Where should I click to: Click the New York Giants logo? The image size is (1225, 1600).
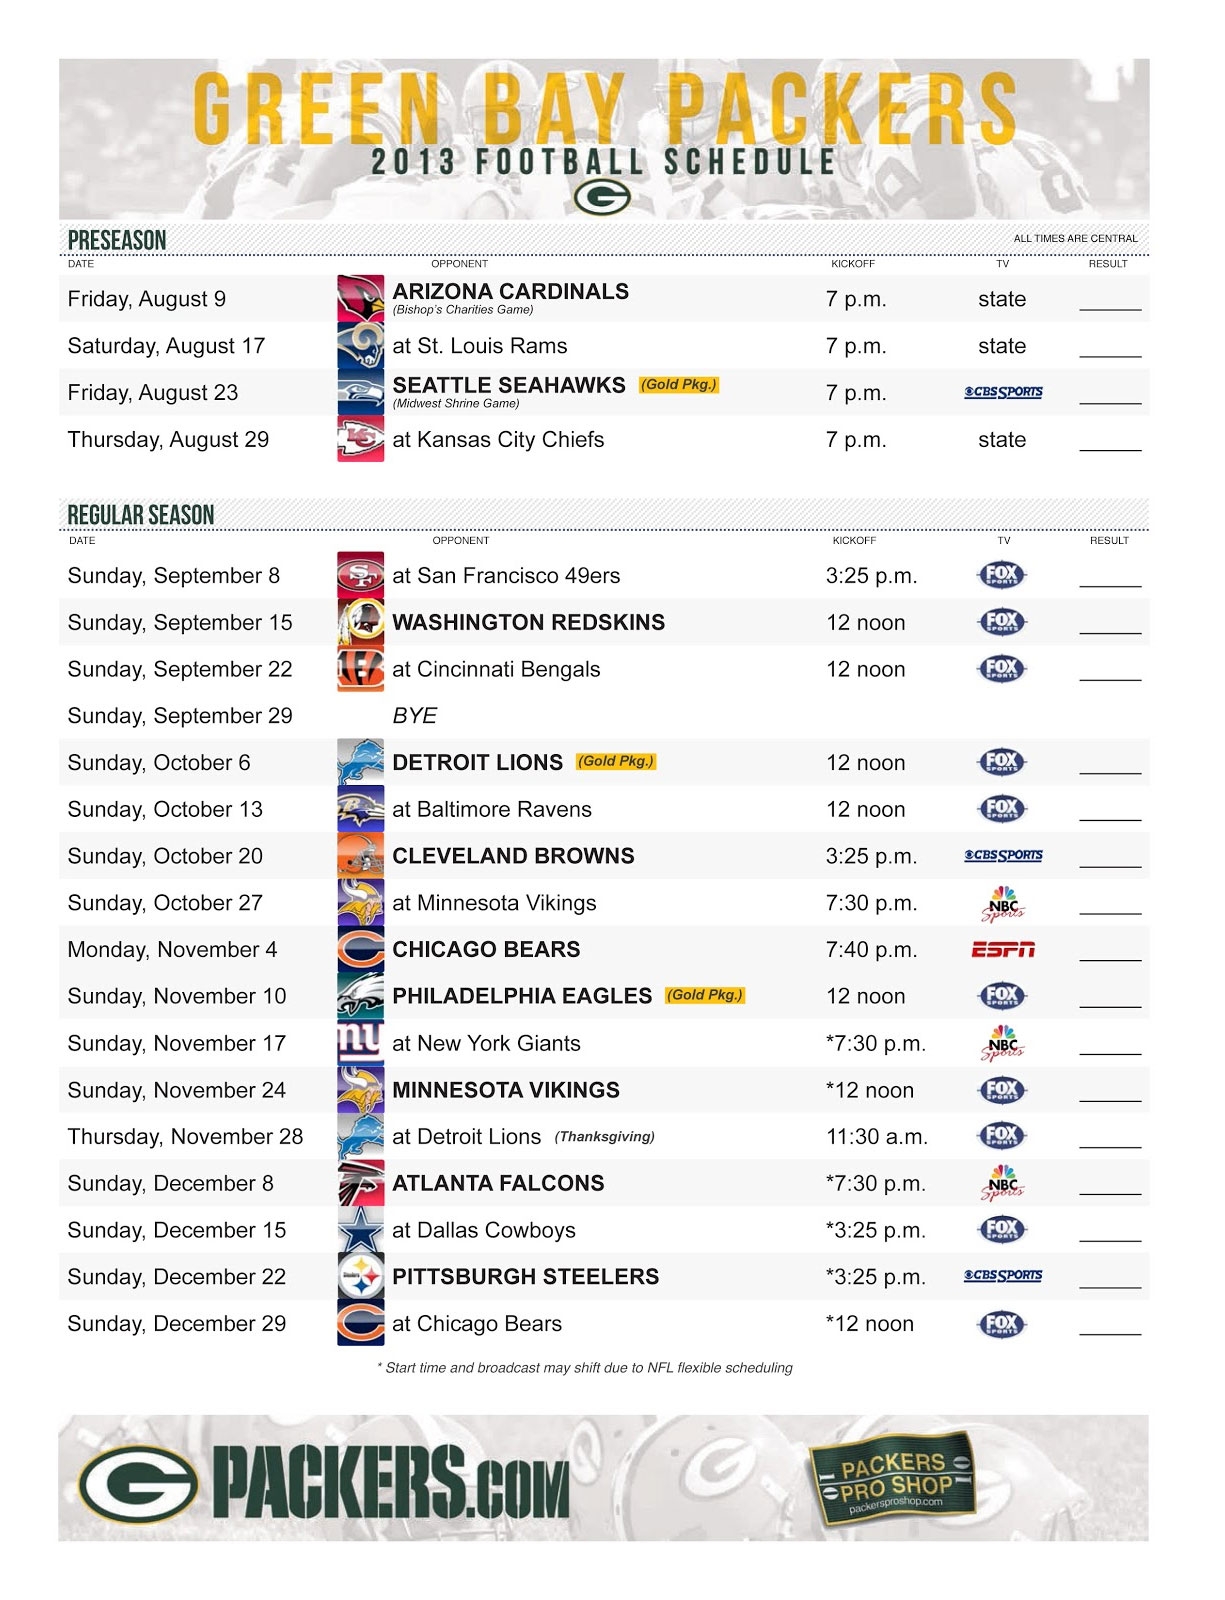(x=360, y=1043)
